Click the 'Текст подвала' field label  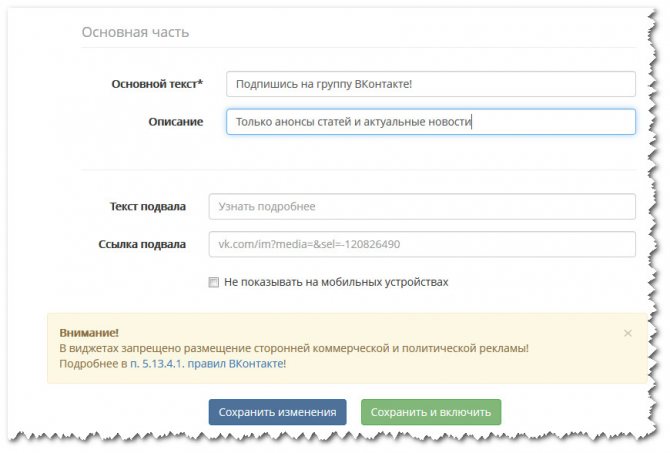tap(147, 207)
